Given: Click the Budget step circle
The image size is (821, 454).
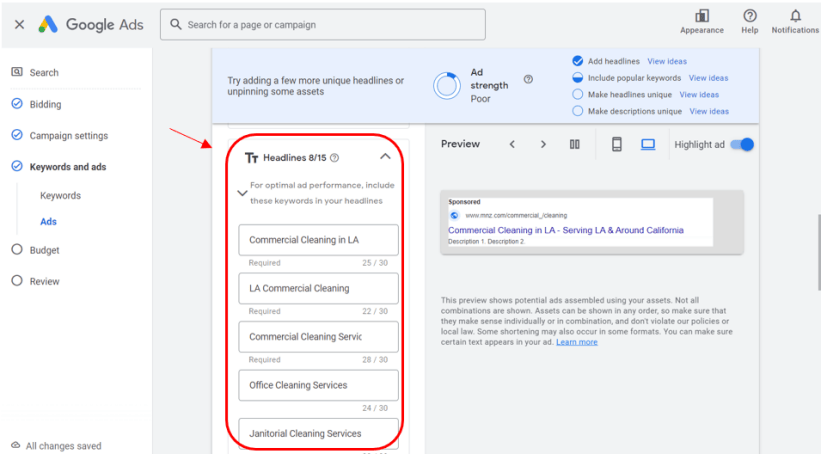Looking at the screenshot, I should click(17, 249).
